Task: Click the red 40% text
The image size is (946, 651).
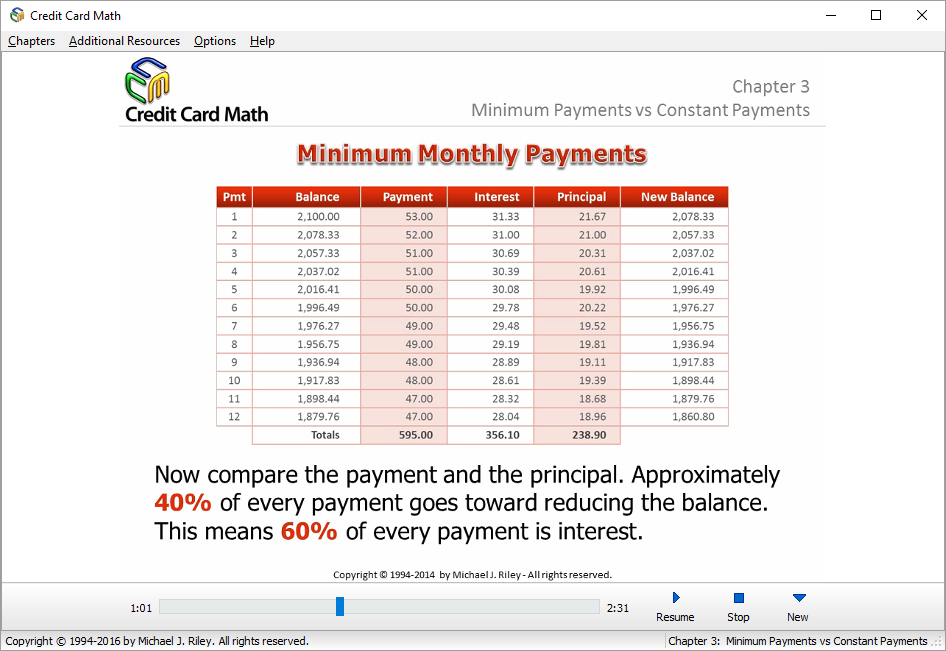Action: pos(183,503)
